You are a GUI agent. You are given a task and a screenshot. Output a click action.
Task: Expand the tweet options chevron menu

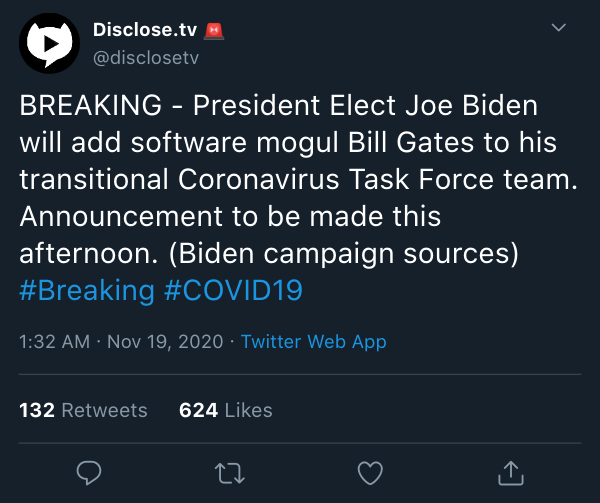(x=559, y=28)
